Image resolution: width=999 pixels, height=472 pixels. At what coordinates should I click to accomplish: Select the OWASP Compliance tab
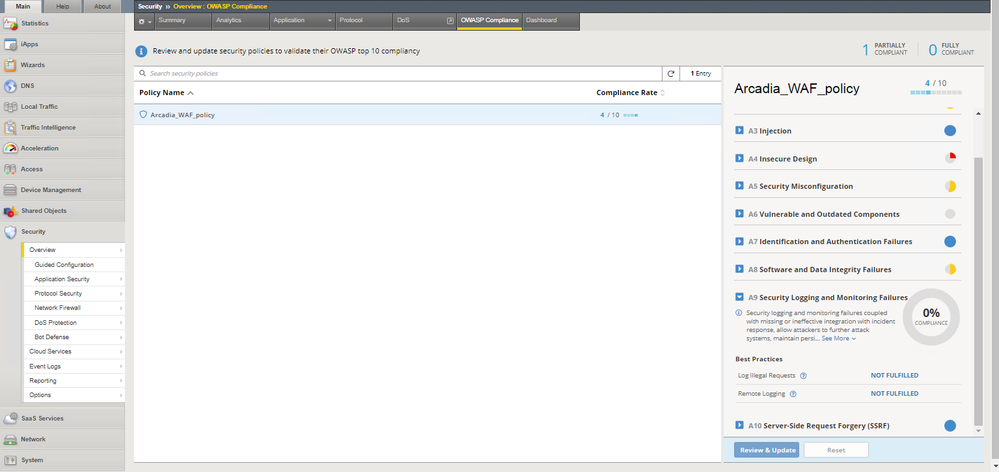pyautogui.click(x=489, y=21)
